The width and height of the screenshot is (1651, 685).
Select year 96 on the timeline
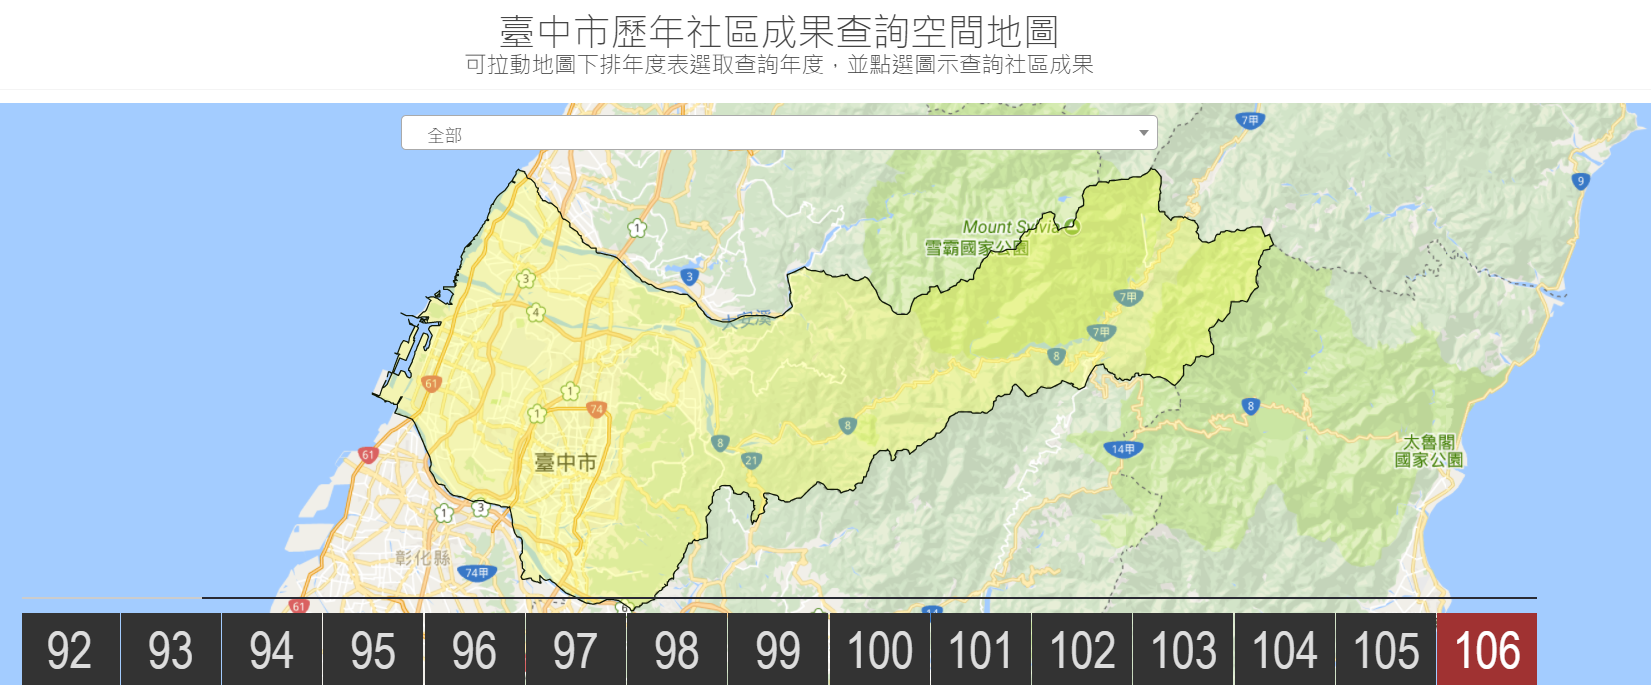tap(475, 650)
